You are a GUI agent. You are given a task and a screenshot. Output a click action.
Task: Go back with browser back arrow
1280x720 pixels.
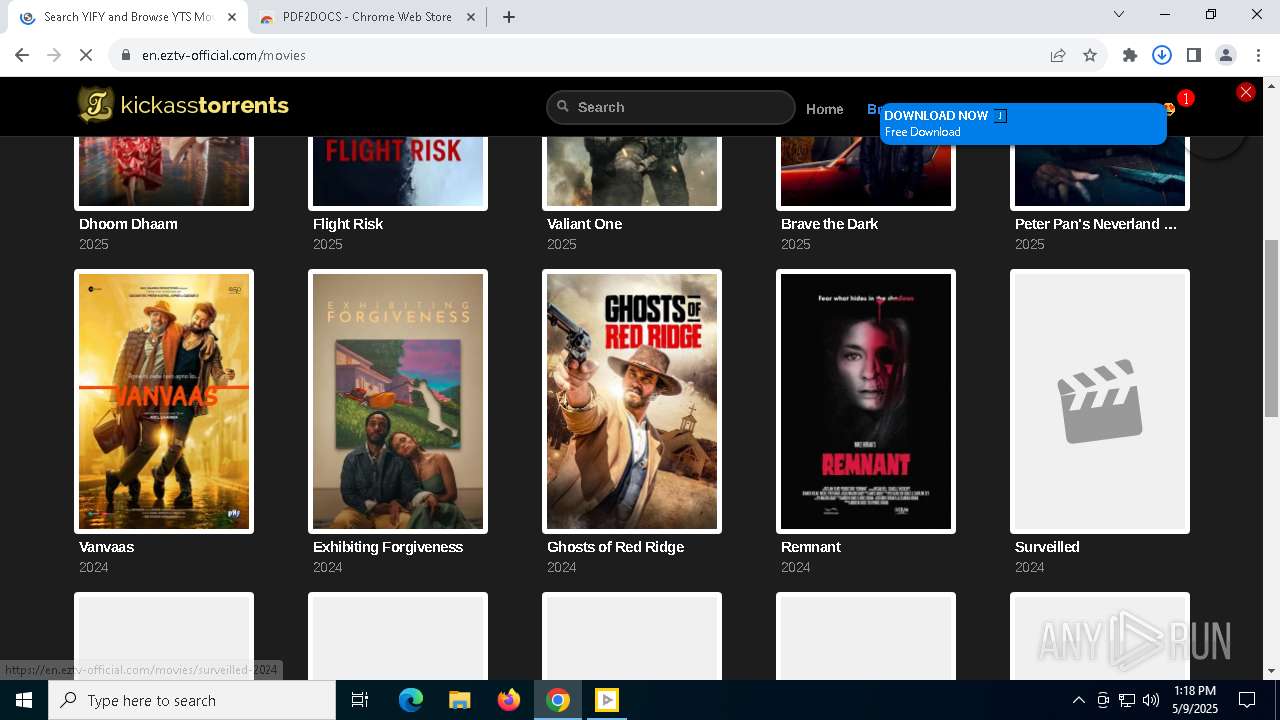point(22,55)
